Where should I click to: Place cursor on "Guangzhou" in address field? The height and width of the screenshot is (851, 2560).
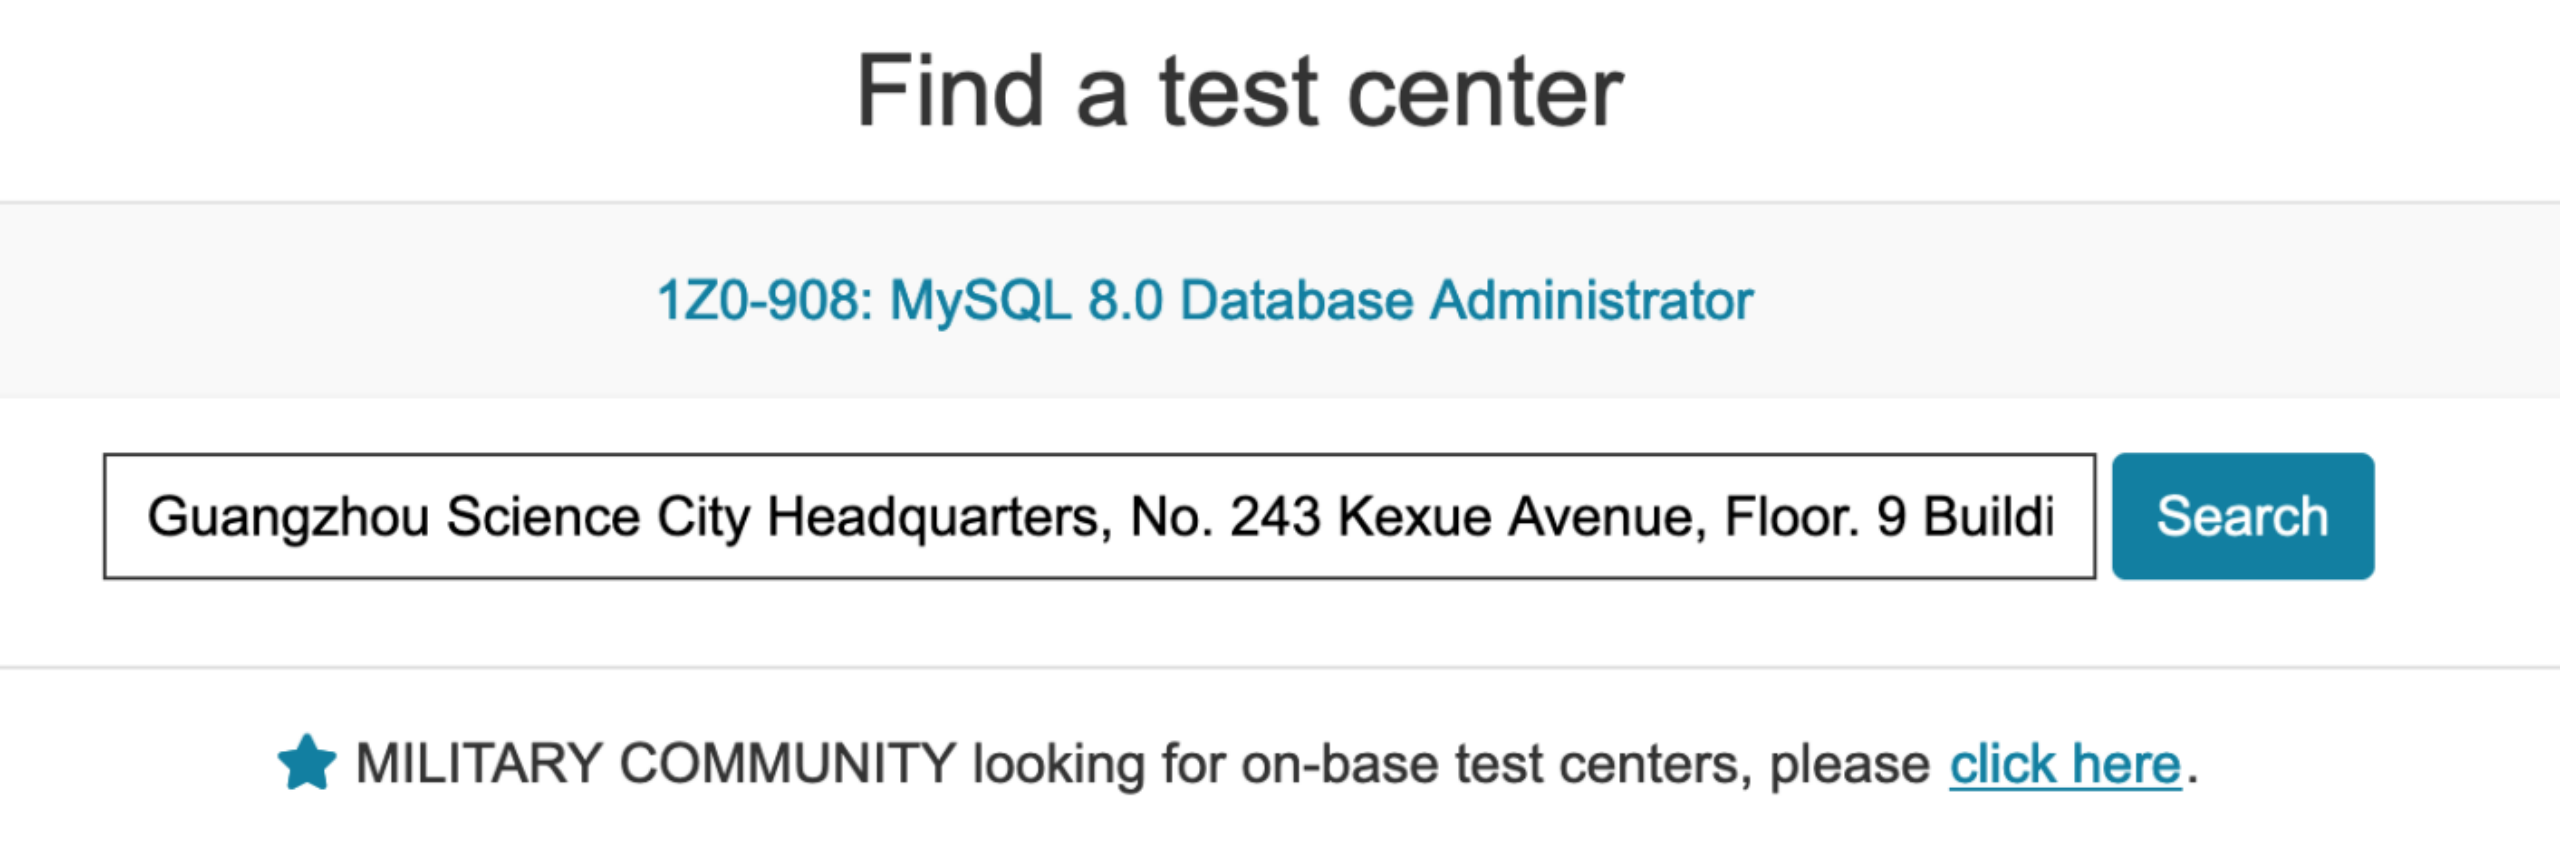tap(288, 517)
